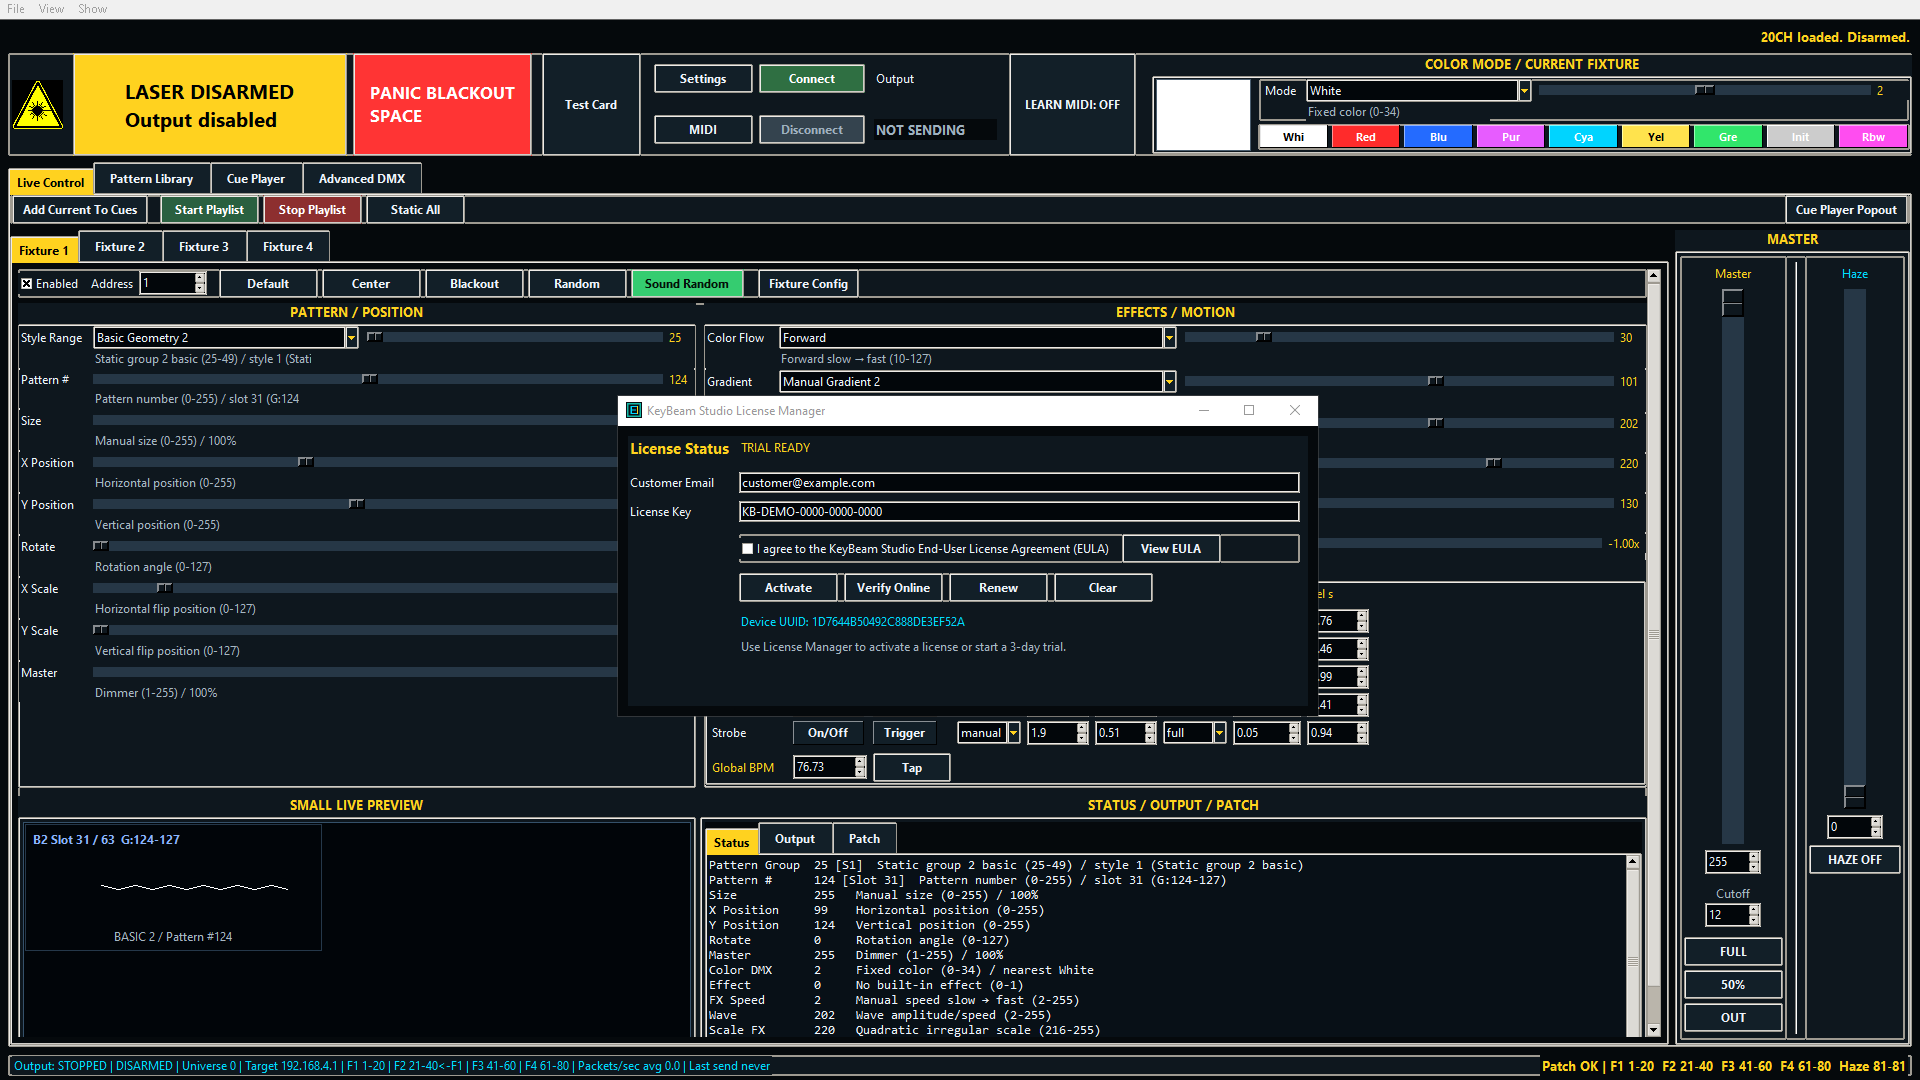Click the Start Playlist button
This screenshot has width=1920, height=1080.
(209, 210)
